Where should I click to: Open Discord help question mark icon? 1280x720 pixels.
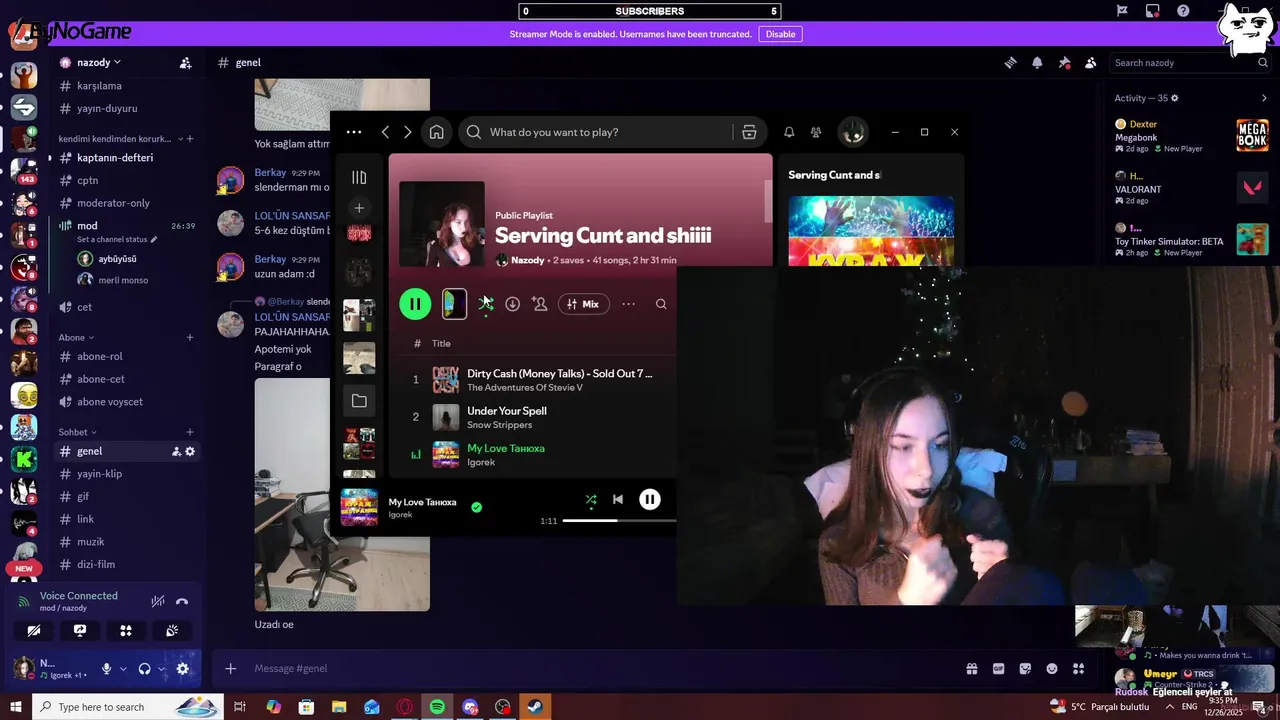point(1183,11)
